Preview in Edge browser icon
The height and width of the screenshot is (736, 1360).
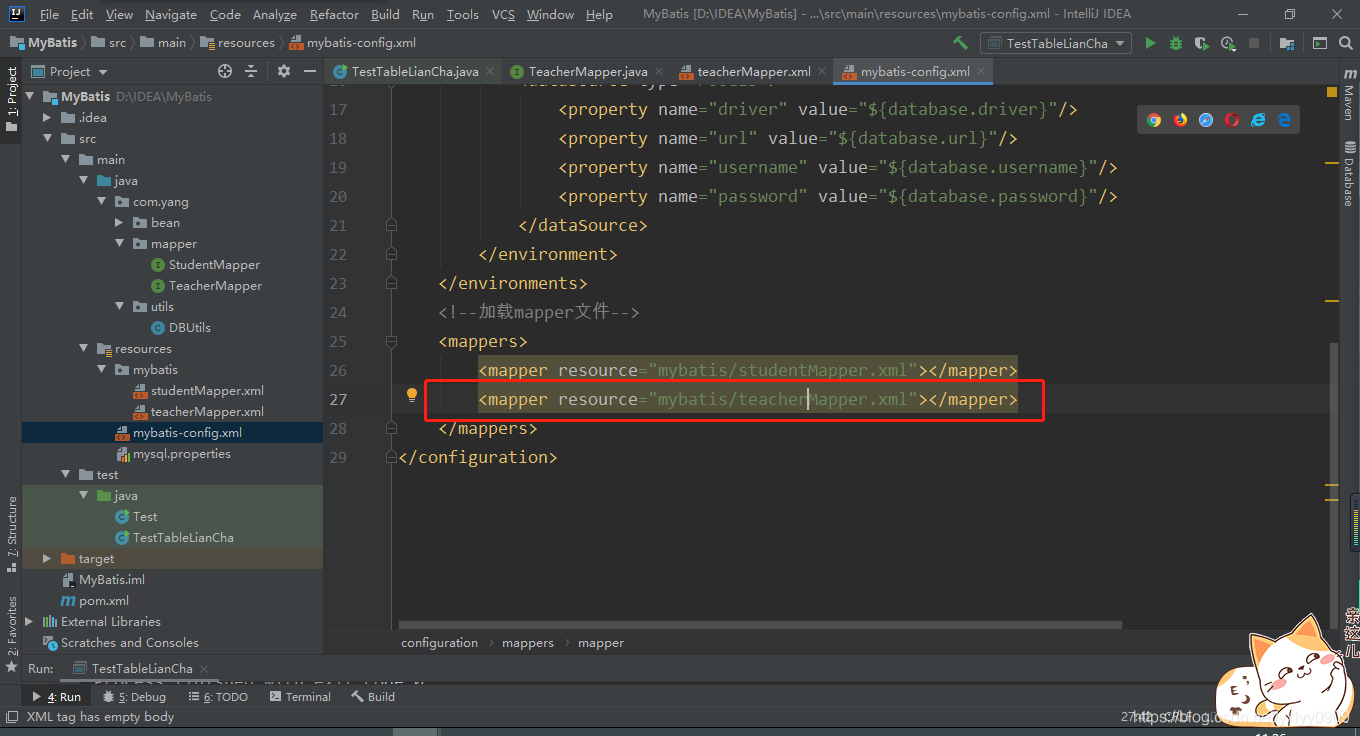pyautogui.click(x=1284, y=120)
